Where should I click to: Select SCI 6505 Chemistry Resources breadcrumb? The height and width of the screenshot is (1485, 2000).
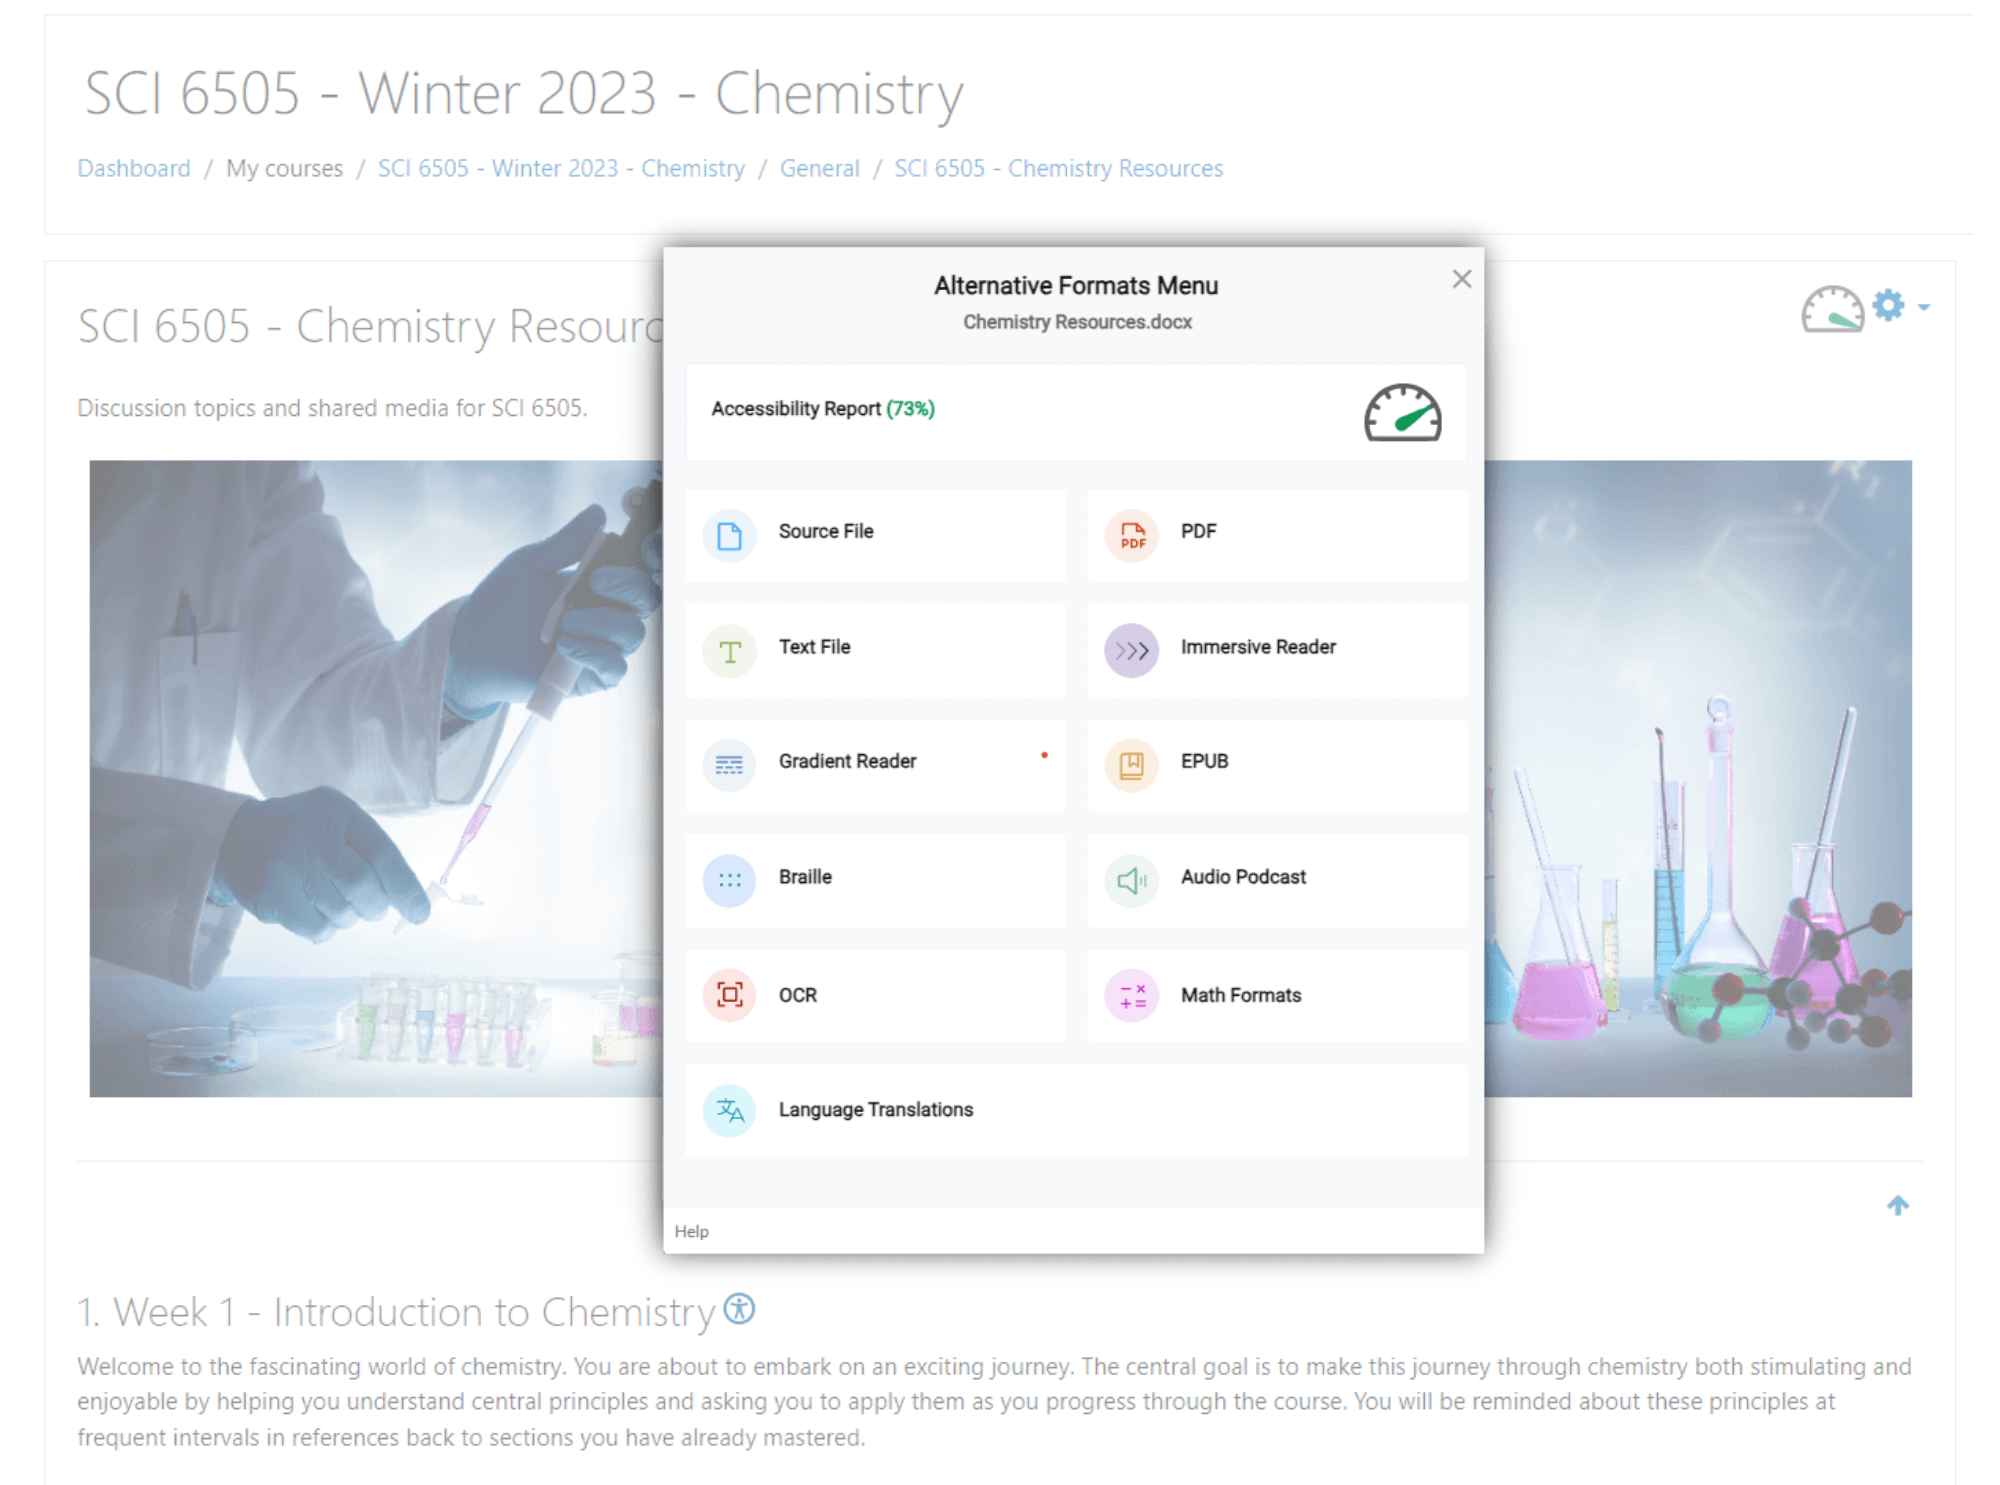[1056, 167]
